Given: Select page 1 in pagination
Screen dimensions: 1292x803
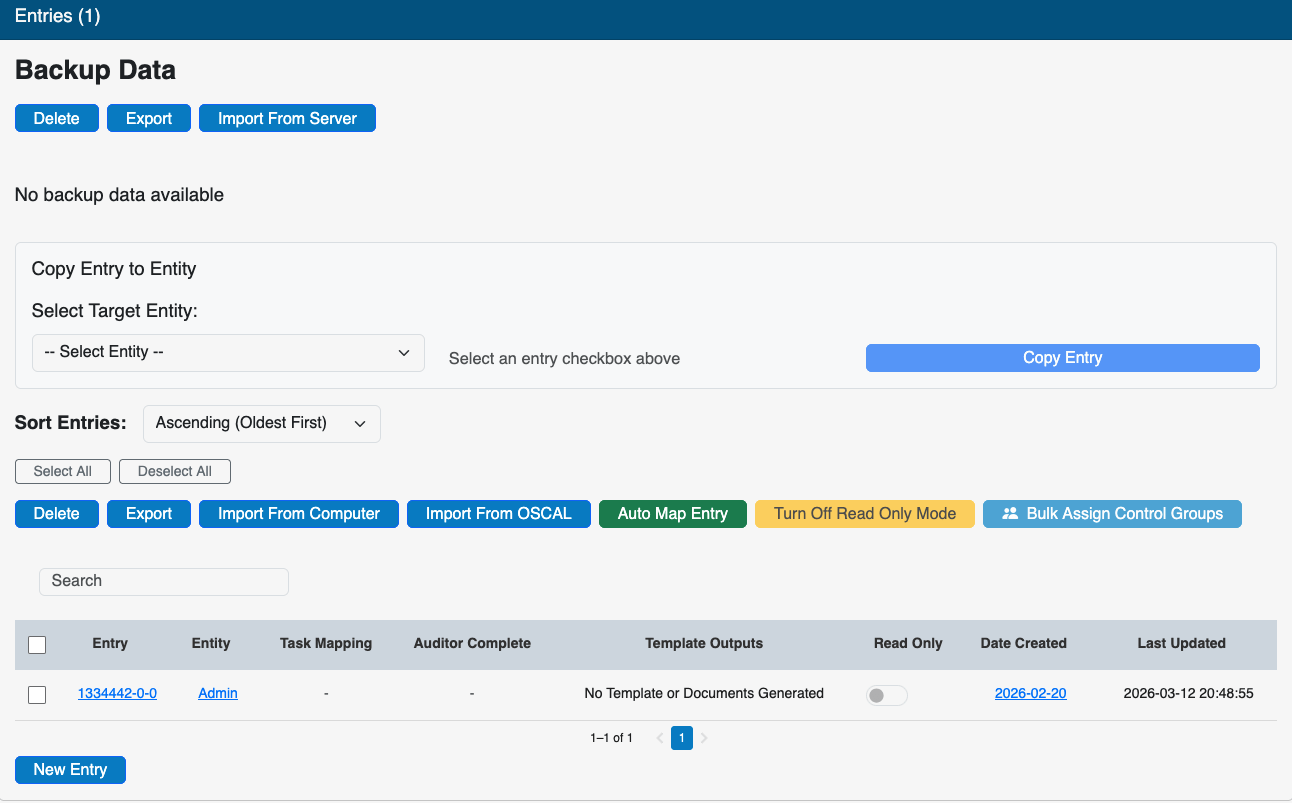Looking at the screenshot, I should click(x=682, y=738).
